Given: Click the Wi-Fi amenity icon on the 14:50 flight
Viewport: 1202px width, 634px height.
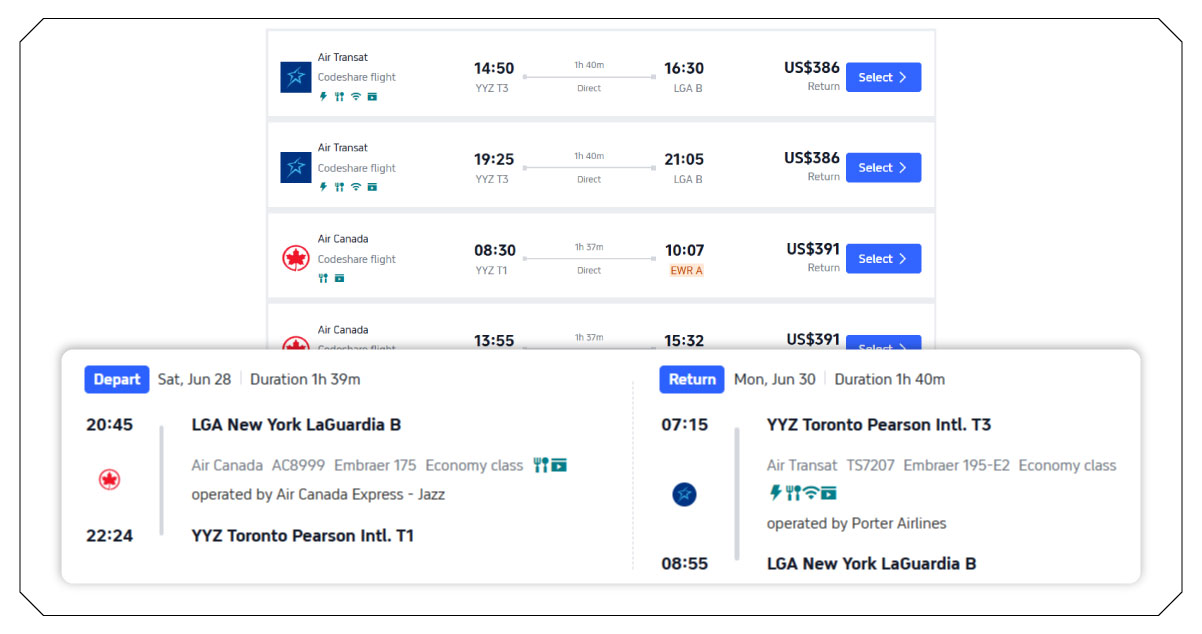Looking at the screenshot, I should click(356, 97).
